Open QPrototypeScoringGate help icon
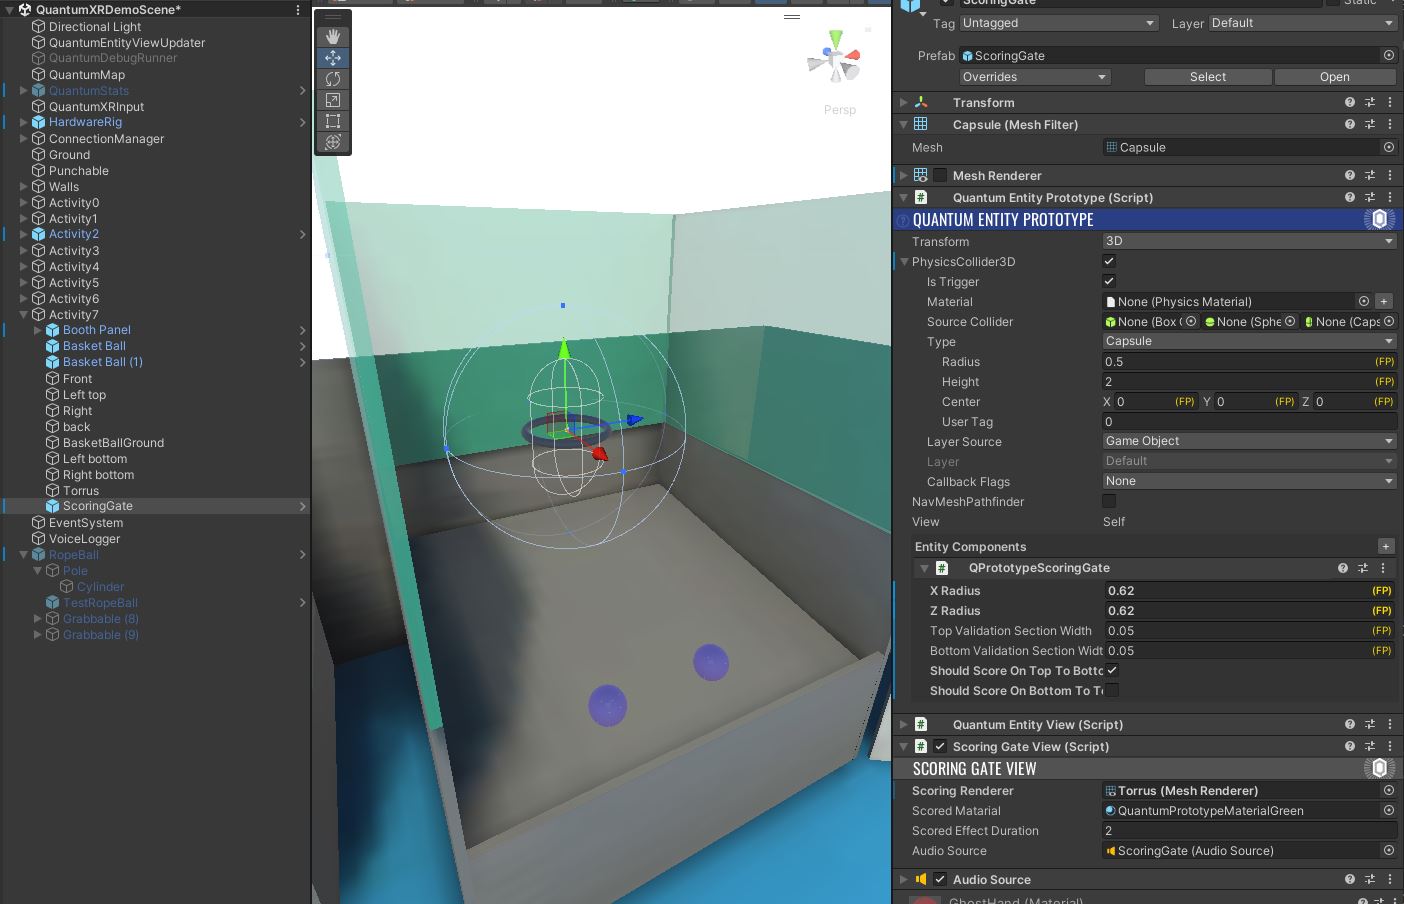Screen dimensions: 1404x904 tap(1343, 567)
